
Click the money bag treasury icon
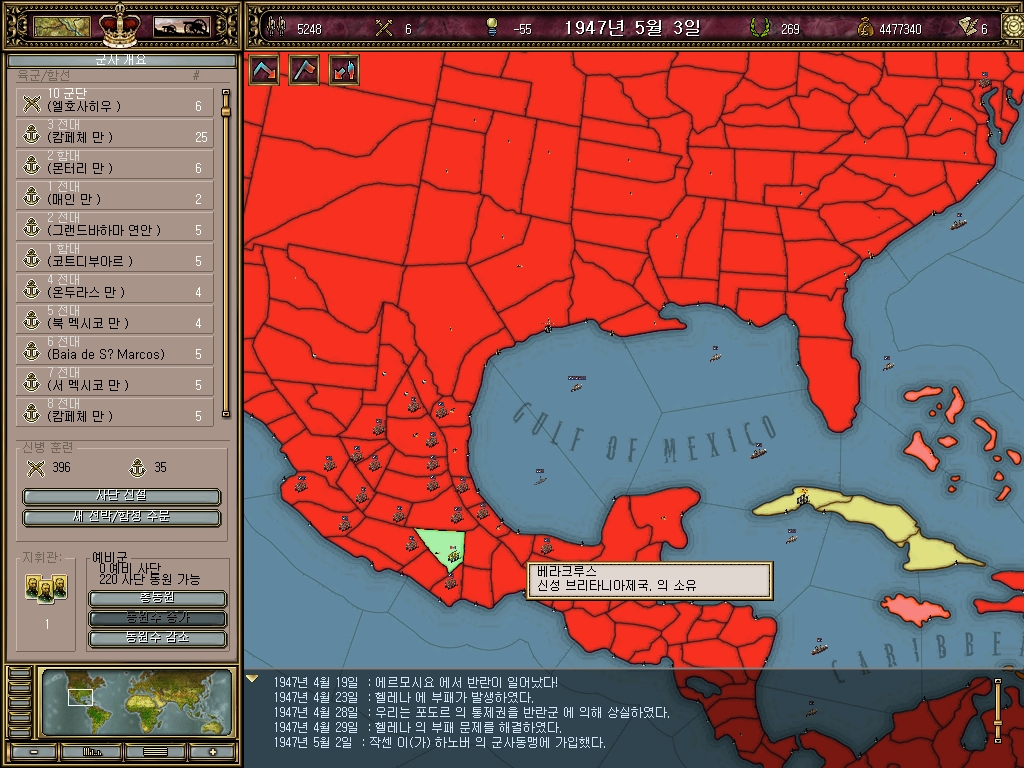coord(865,27)
